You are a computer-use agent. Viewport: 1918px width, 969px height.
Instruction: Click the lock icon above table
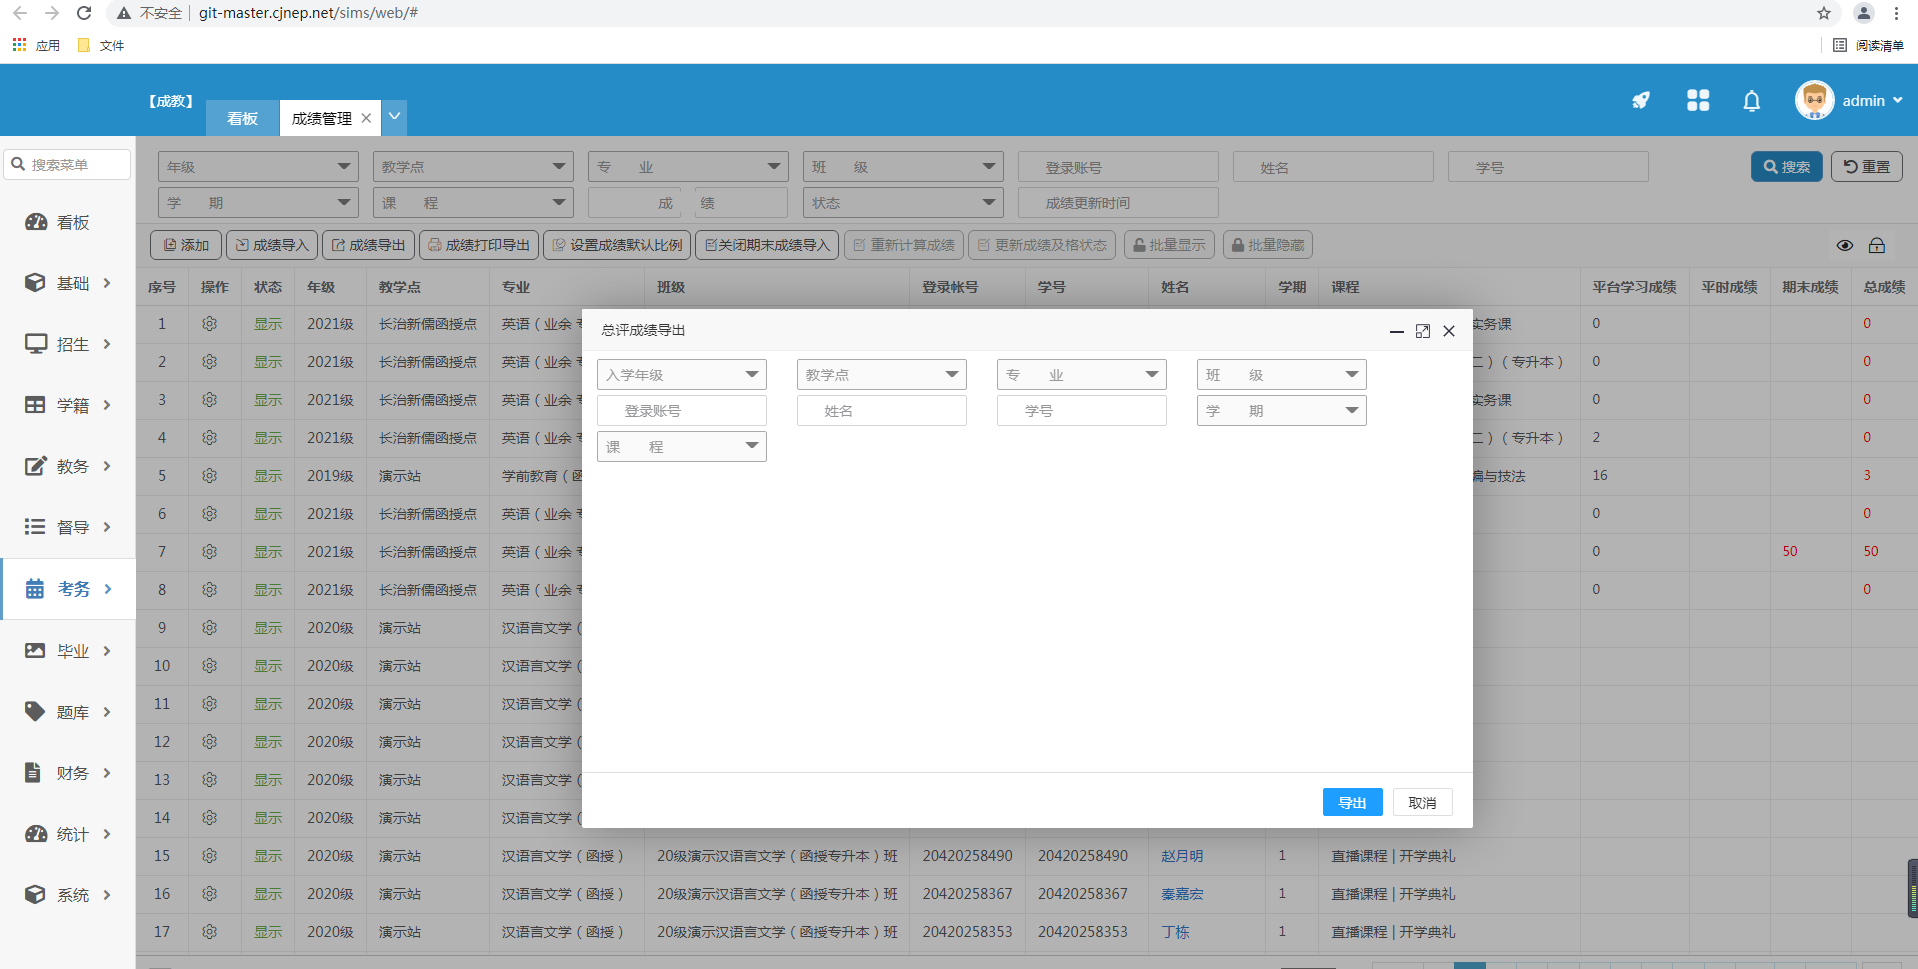1876,246
